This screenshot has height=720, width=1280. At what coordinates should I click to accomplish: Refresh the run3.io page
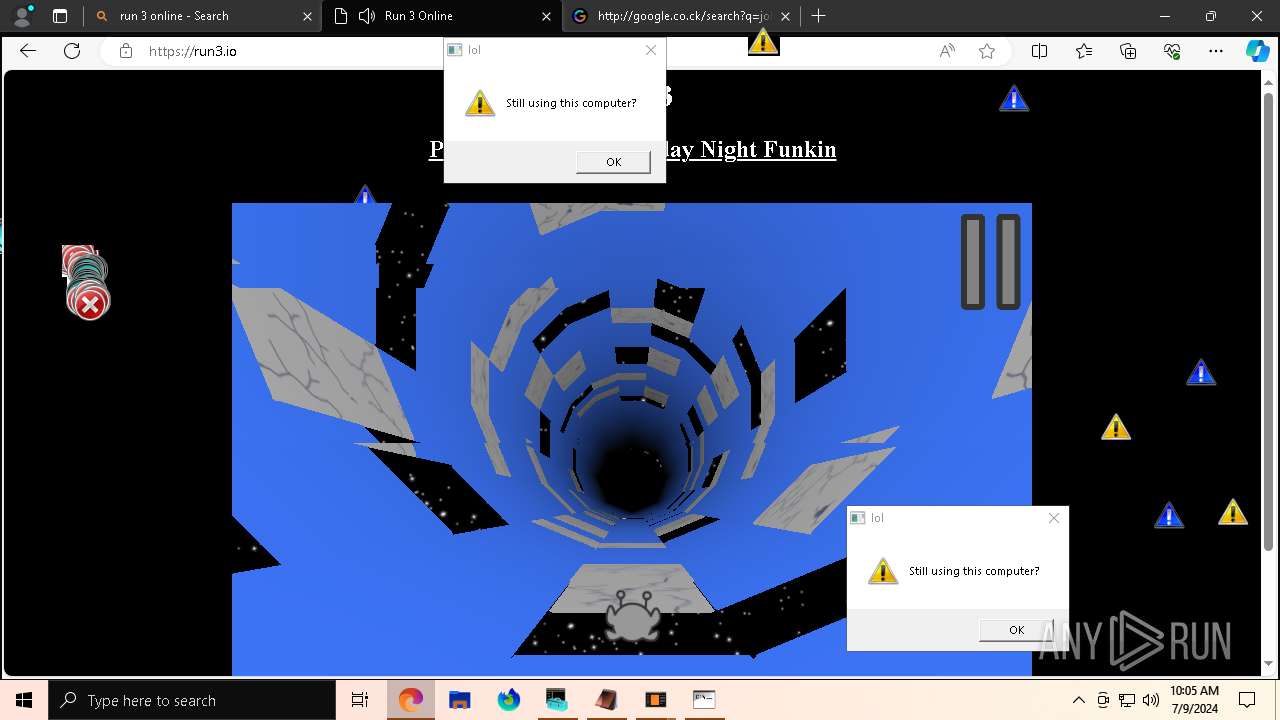click(x=72, y=51)
